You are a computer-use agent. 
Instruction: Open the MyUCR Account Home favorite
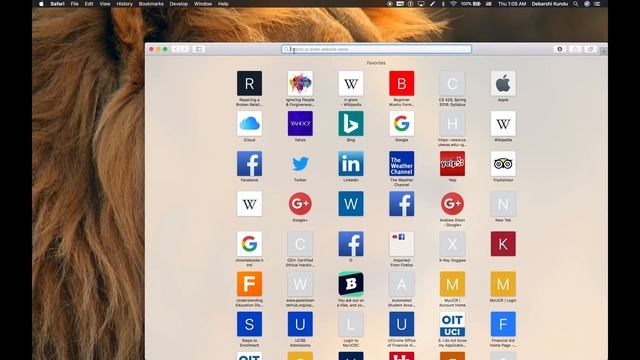coord(452,284)
